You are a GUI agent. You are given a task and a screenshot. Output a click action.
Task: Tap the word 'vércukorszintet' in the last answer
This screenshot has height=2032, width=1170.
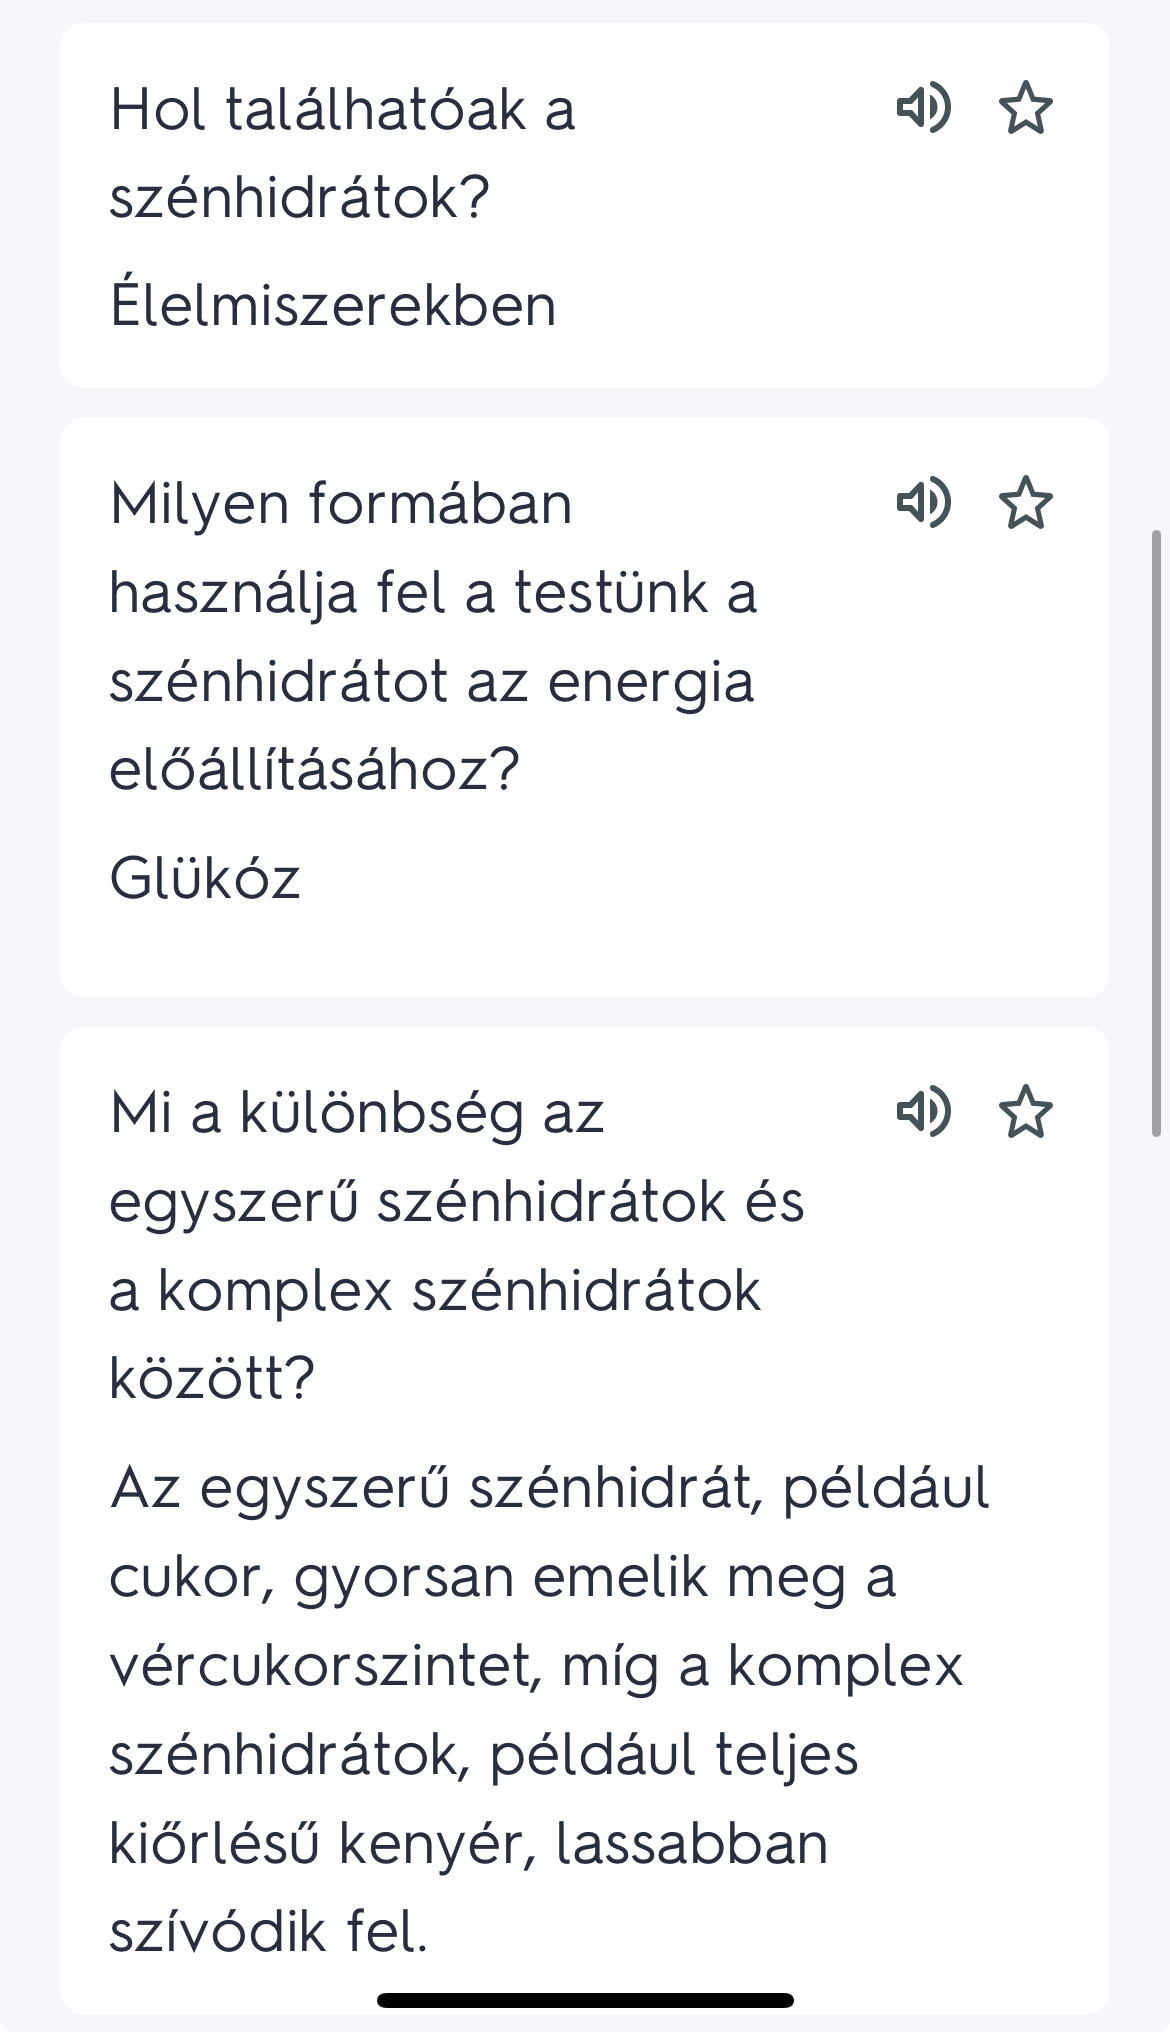point(325,1666)
